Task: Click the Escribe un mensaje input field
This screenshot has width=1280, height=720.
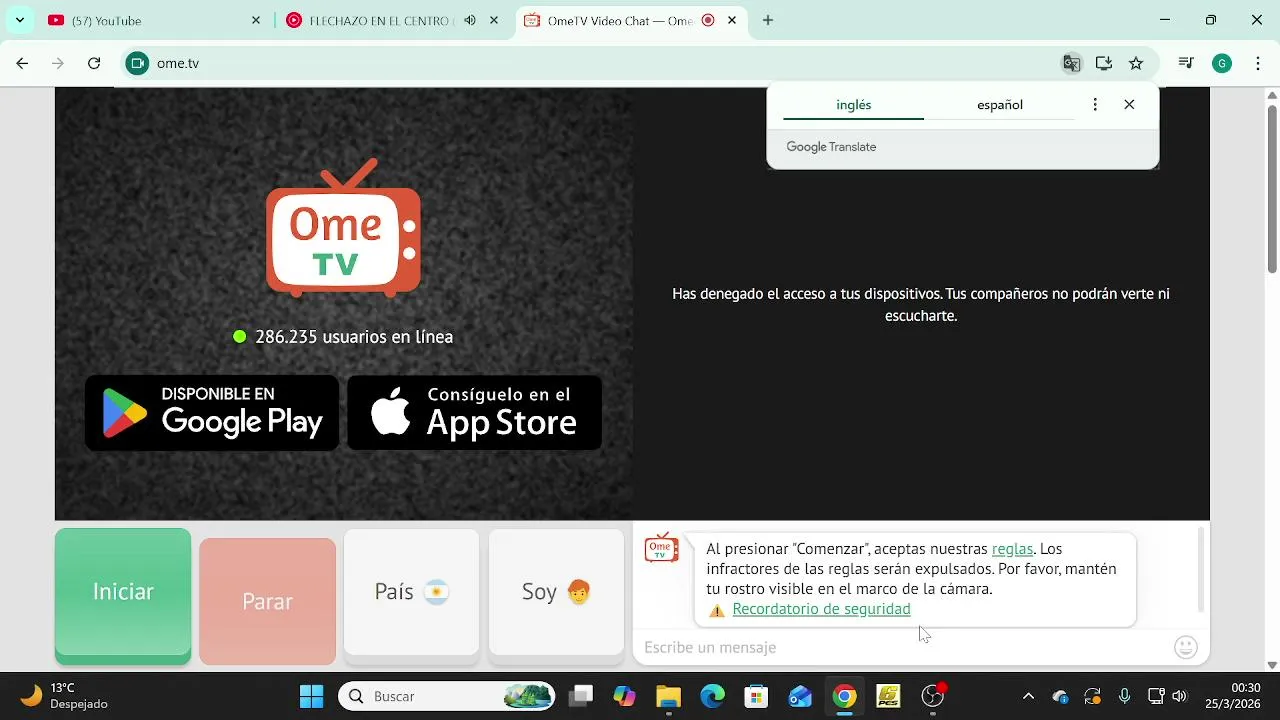Action: 902,648
